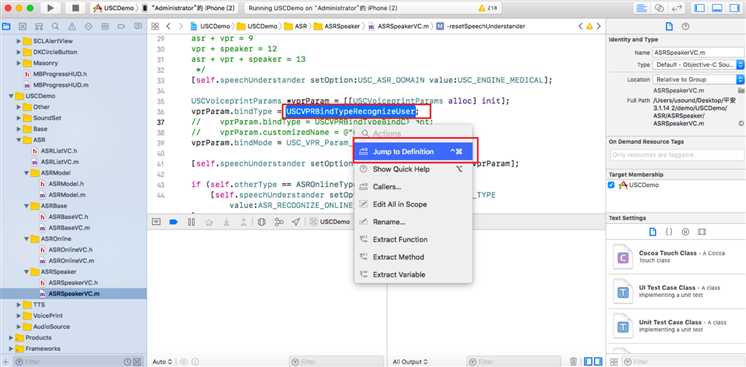The height and width of the screenshot is (367, 746).
Task: Expand the AudioSource folder
Action: (19, 327)
